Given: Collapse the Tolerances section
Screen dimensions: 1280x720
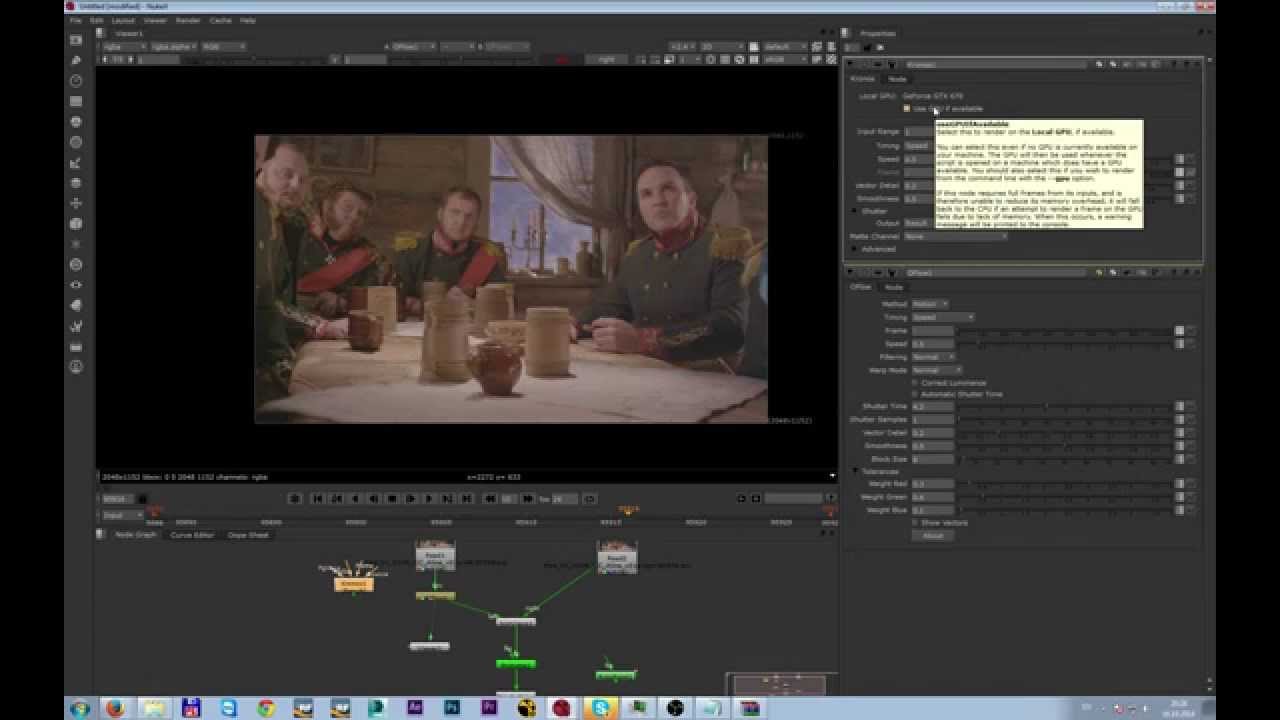Looking at the screenshot, I should [x=856, y=471].
